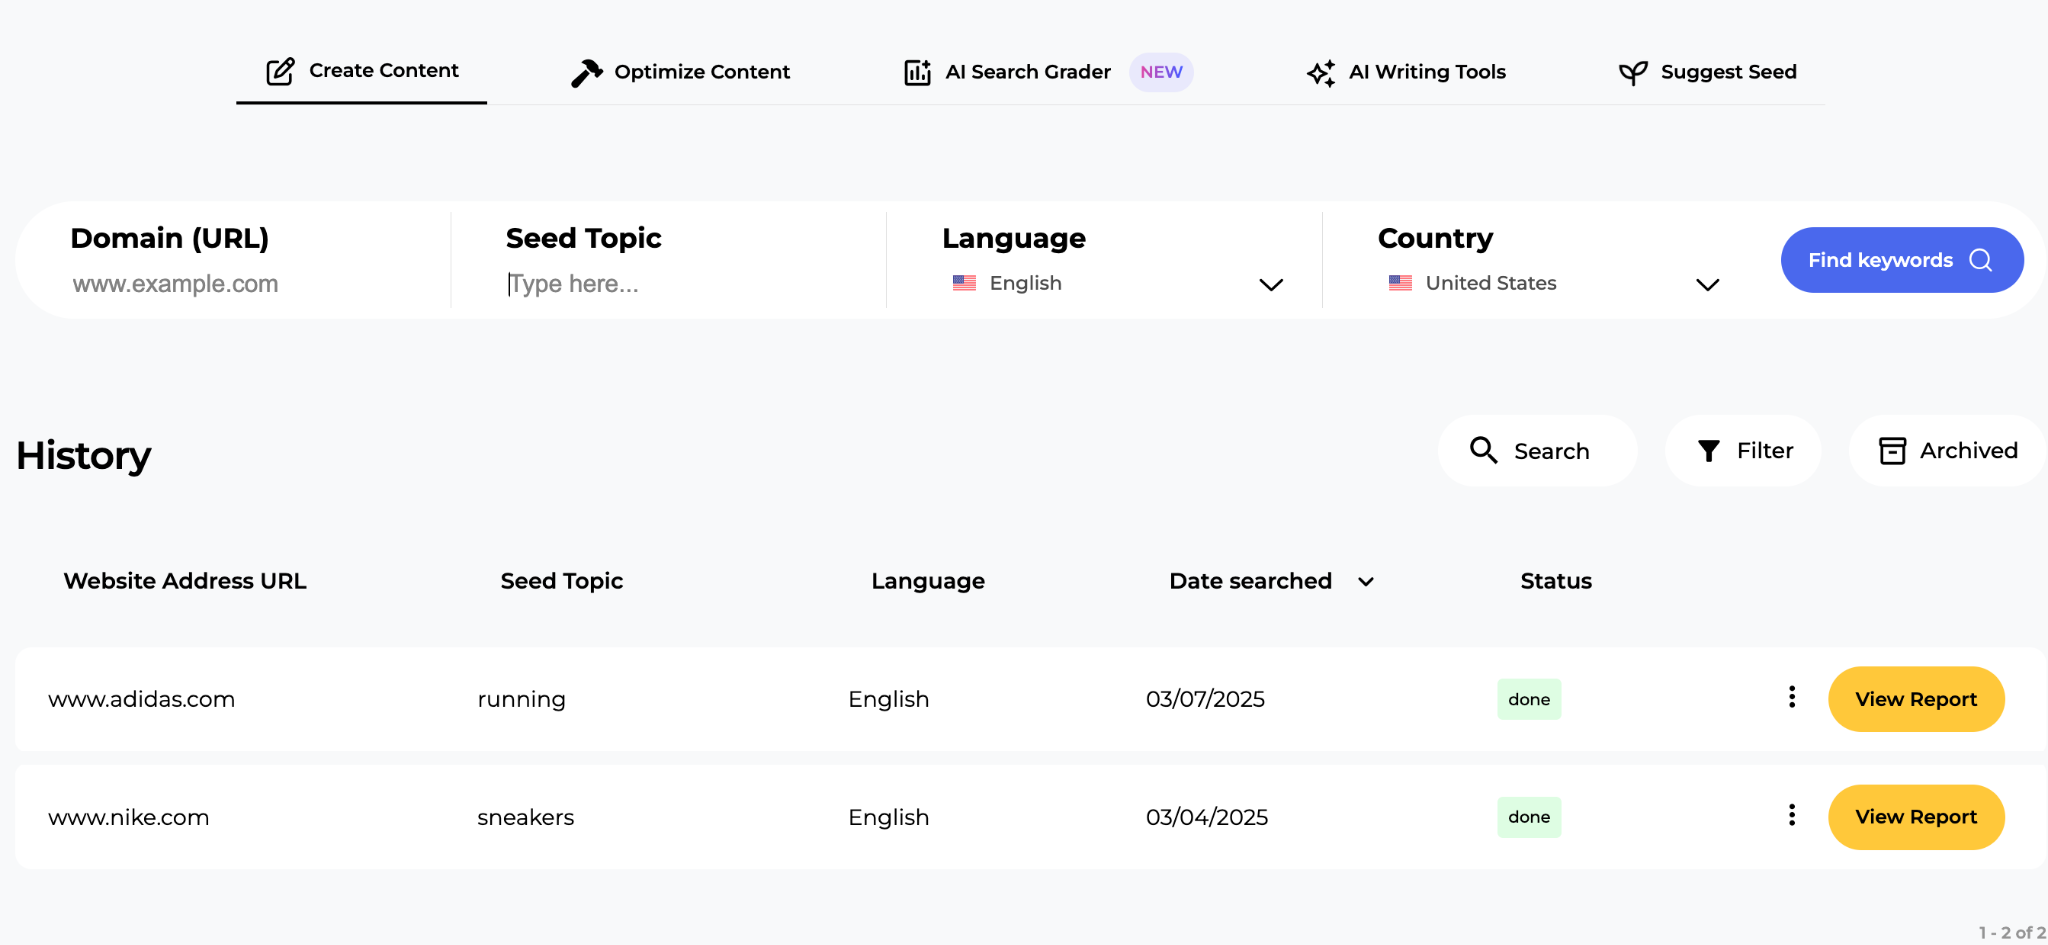The height and width of the screenshot is (945, 2048).
Task: Click the Create Content pencil icon
Action: (x=280, y=71)
